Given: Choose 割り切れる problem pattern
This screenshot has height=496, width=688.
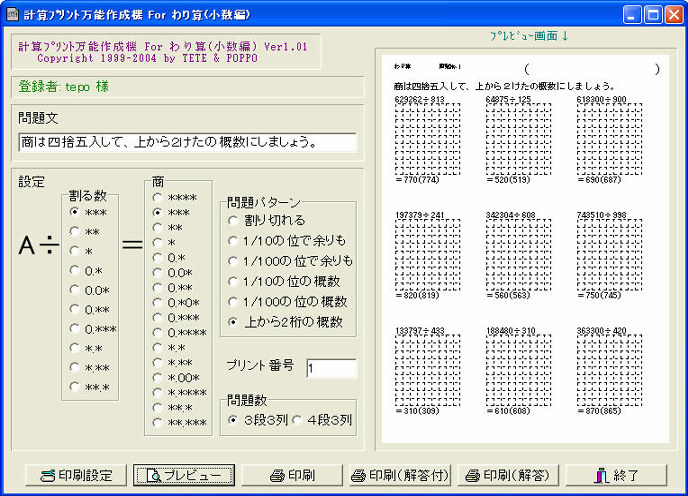Looking at the screenshot, I should pos(267,220).
